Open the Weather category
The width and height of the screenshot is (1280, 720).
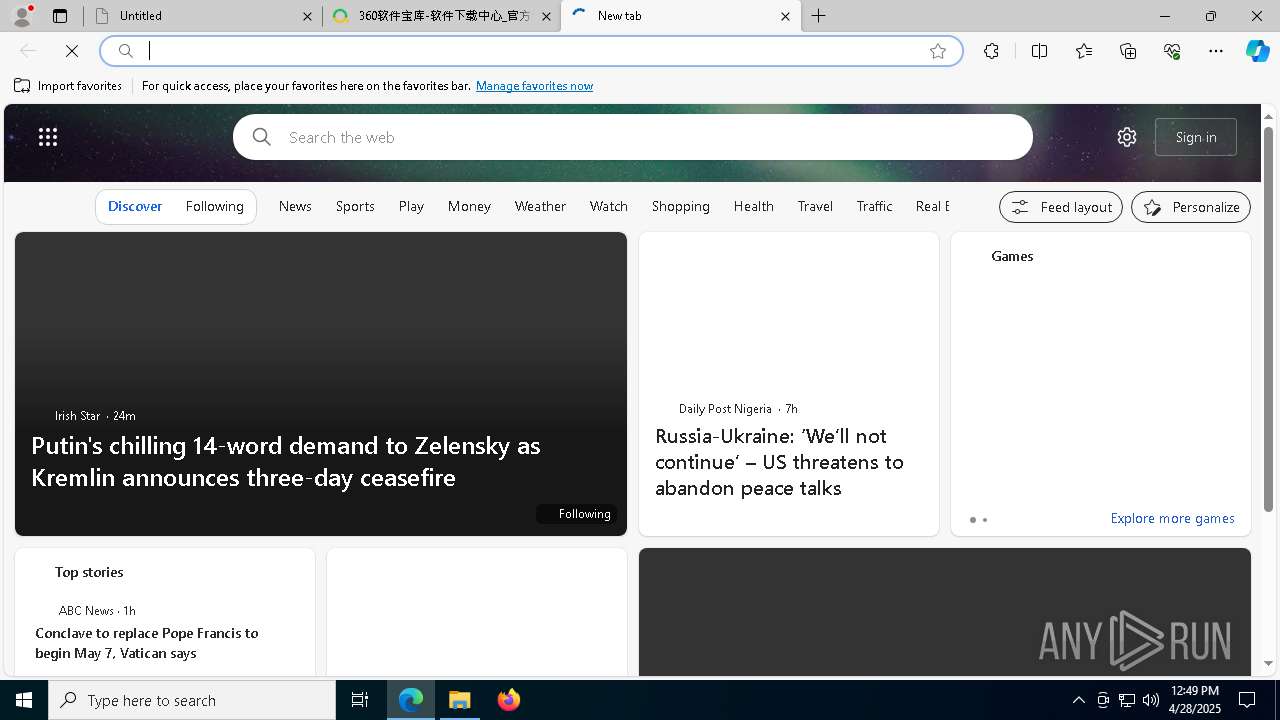pyautogui.click(x=540, y=206)
